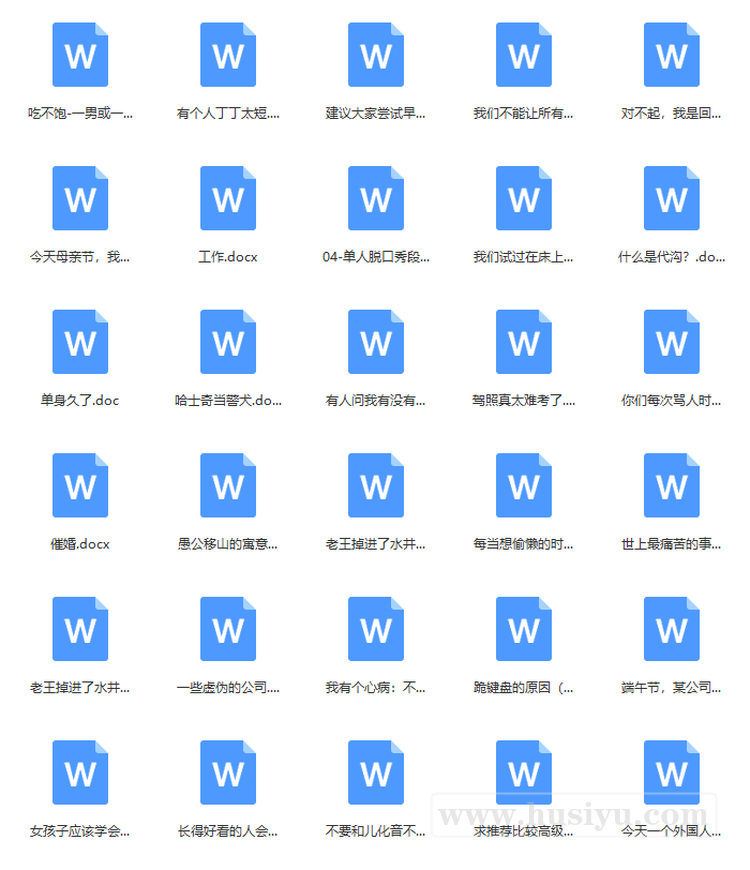This screenshot has width=750, height=870.
Task: Click the Word icon above 你们每次骂人时...
Action: coord(671,342)
